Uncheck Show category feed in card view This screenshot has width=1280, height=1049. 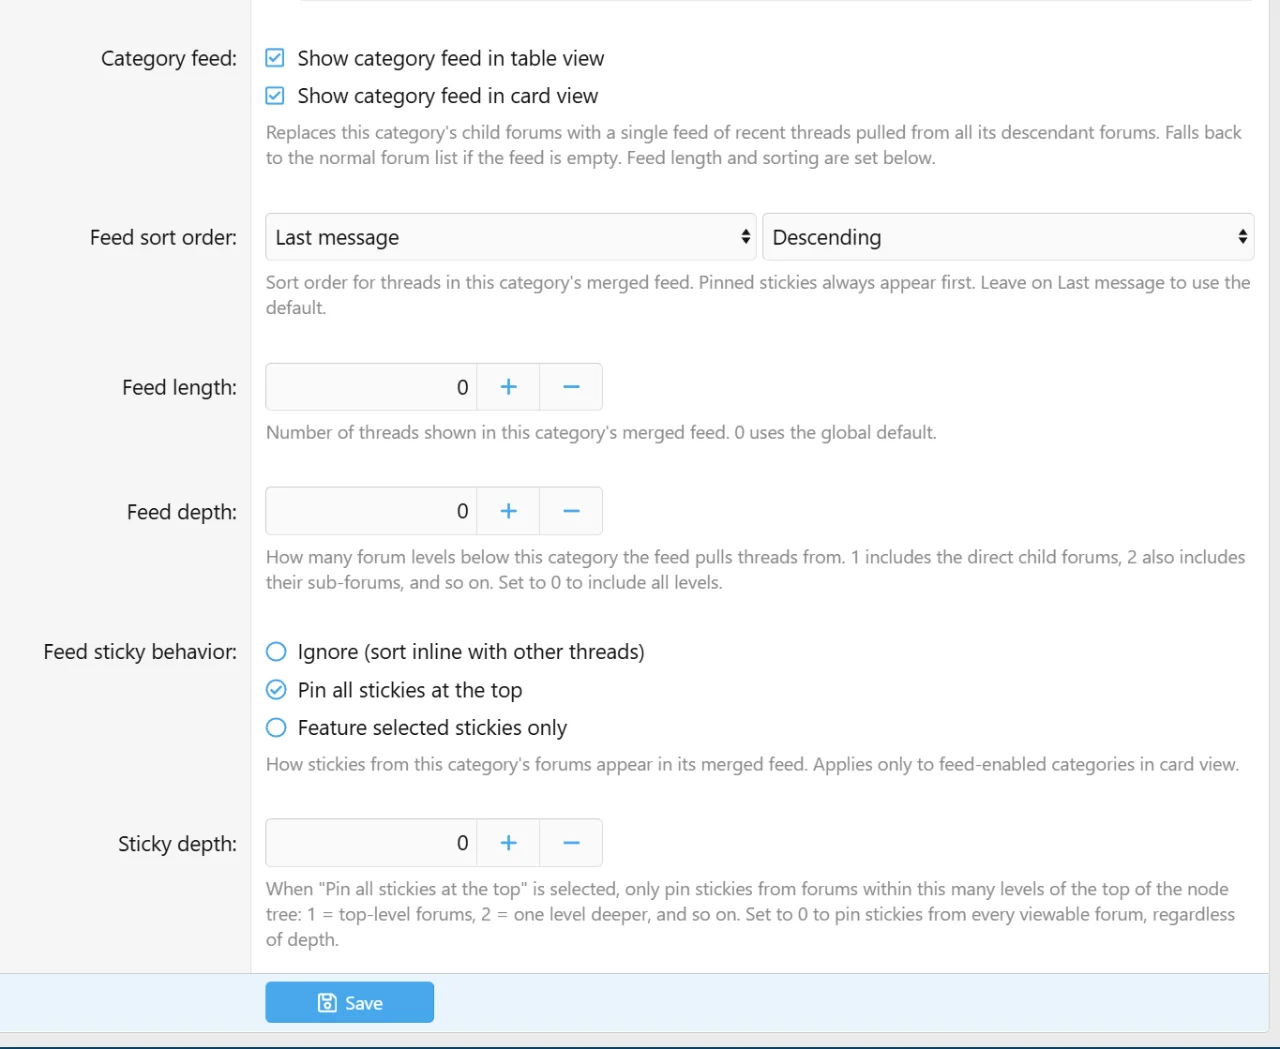coord(275,96)
